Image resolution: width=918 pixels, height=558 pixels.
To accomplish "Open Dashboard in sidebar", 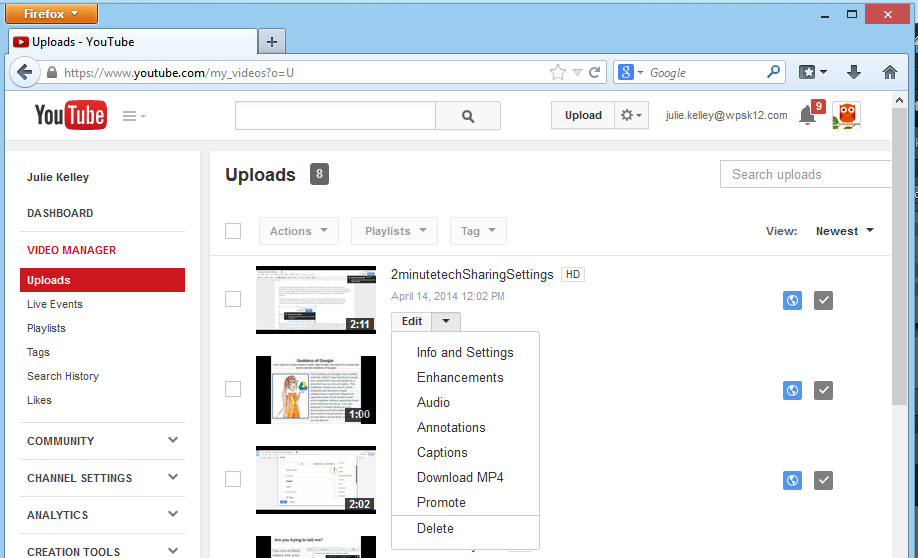I will 60,213.
